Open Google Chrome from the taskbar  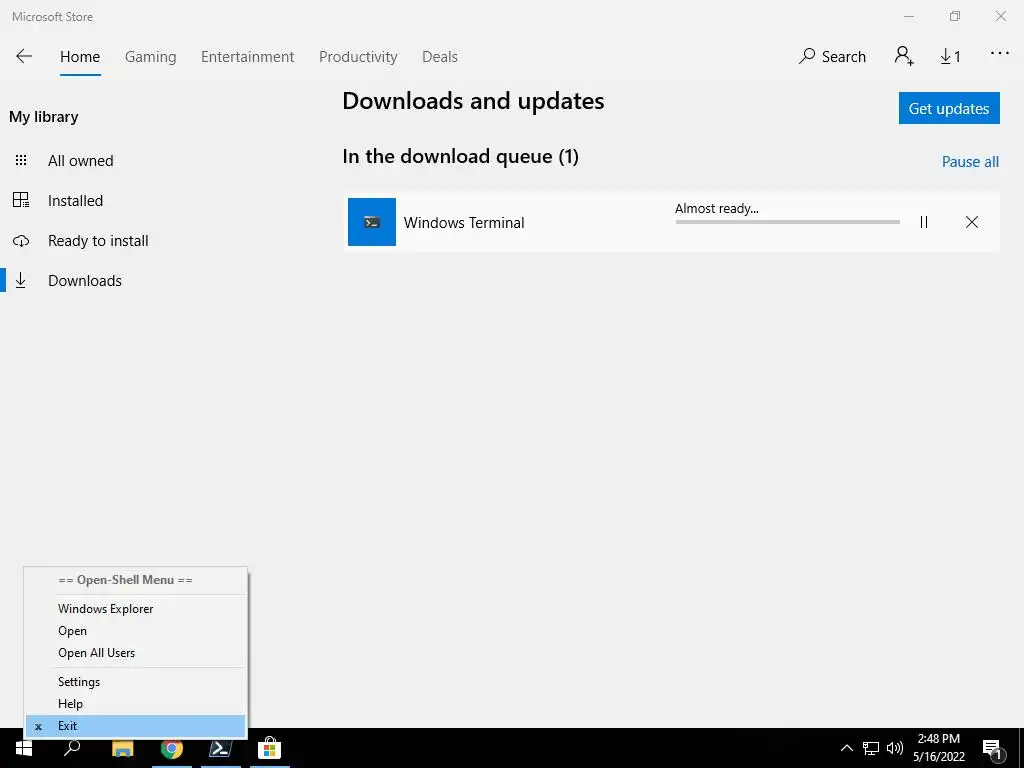point(172,748)
